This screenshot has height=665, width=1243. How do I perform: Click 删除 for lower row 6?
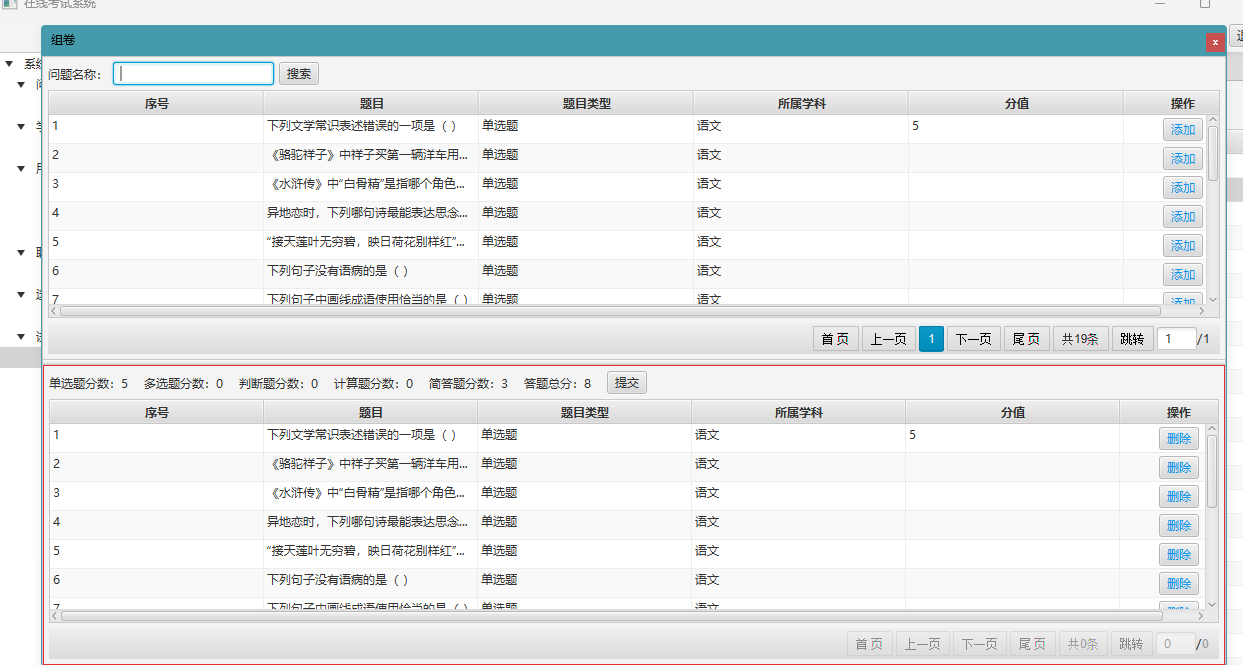(1178, 584)
